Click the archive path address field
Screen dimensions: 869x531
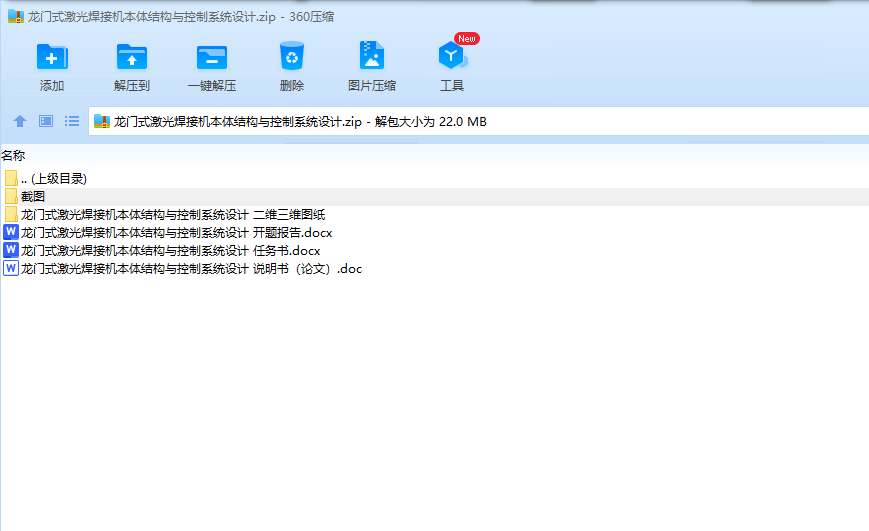[x=478, y=121]
